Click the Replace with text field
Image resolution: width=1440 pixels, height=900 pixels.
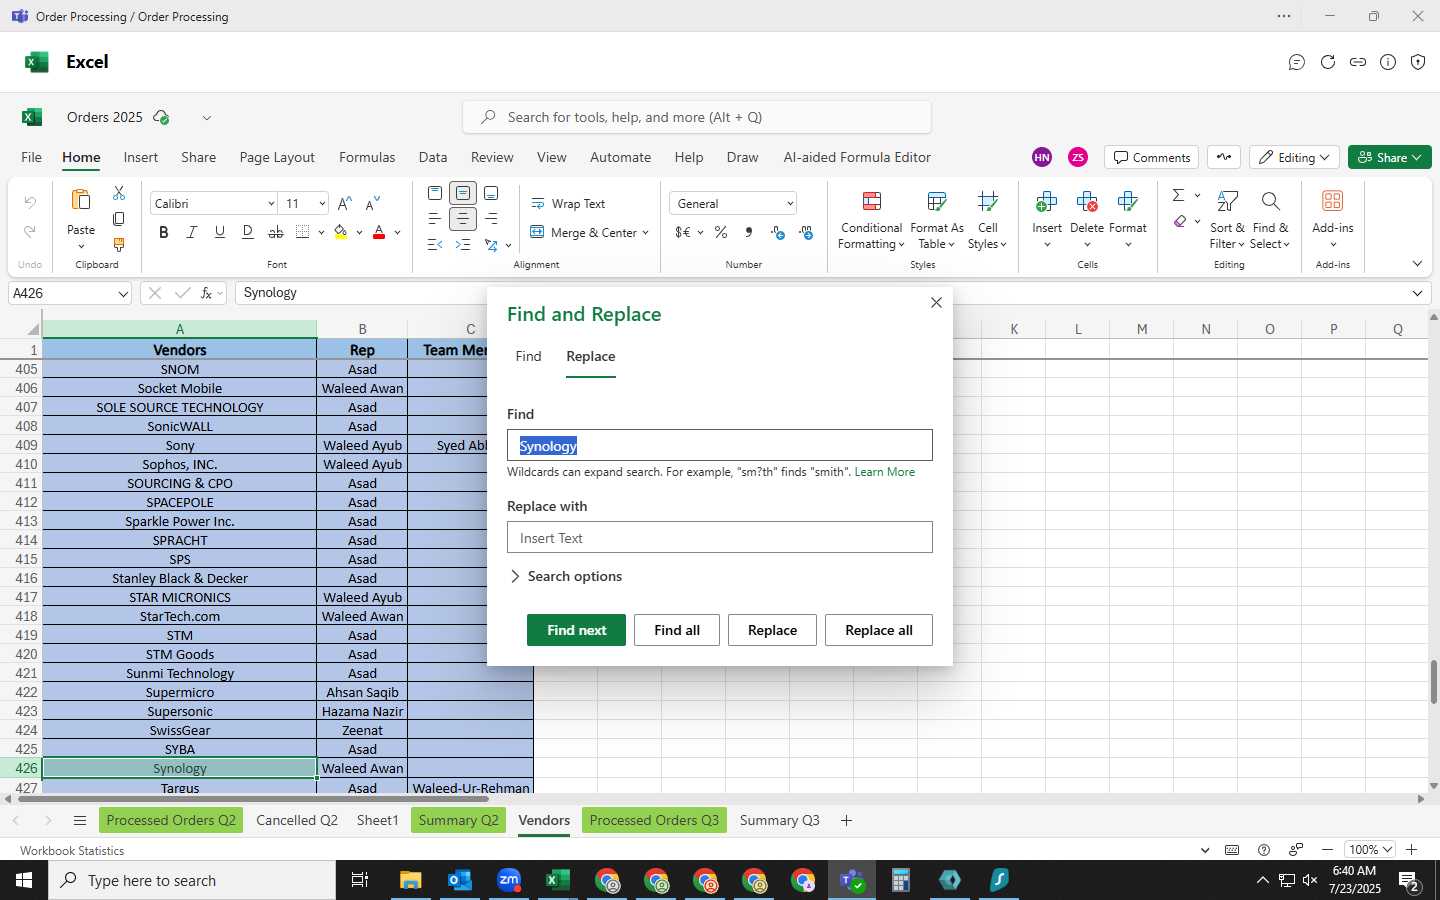pos(720,537)
